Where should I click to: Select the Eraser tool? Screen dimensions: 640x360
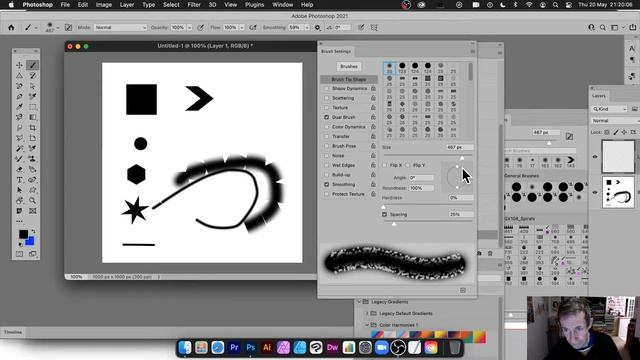click(19, 169)
